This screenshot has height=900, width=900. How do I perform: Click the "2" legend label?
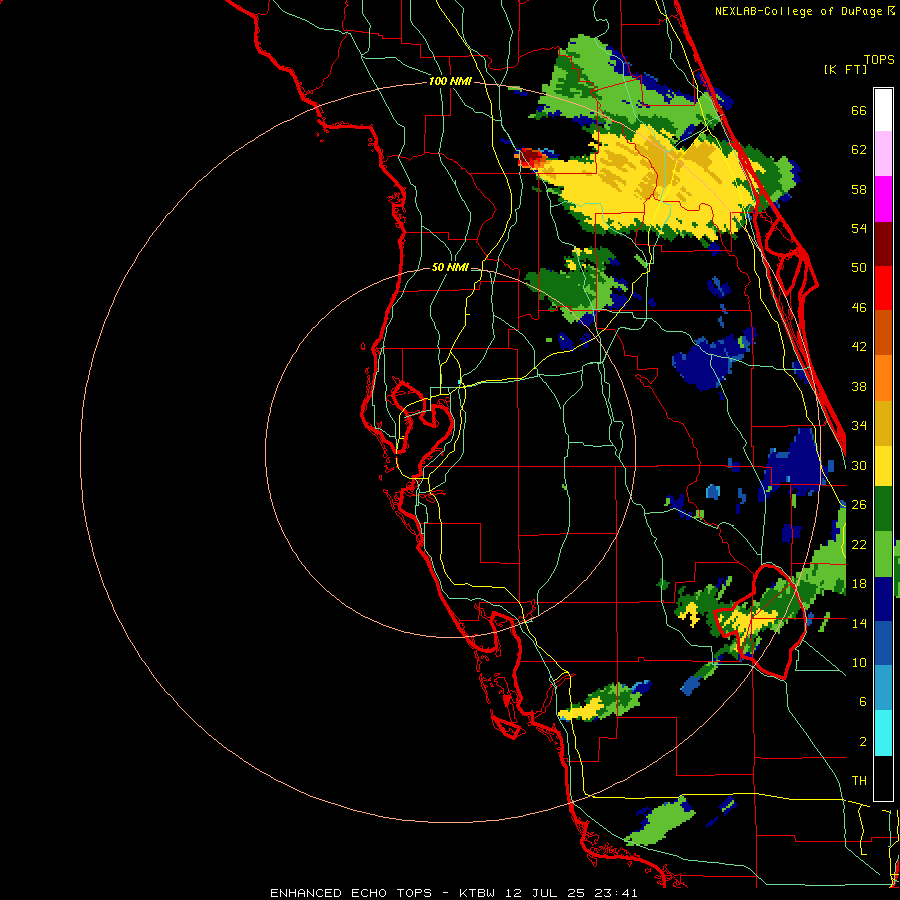(863, 741)
